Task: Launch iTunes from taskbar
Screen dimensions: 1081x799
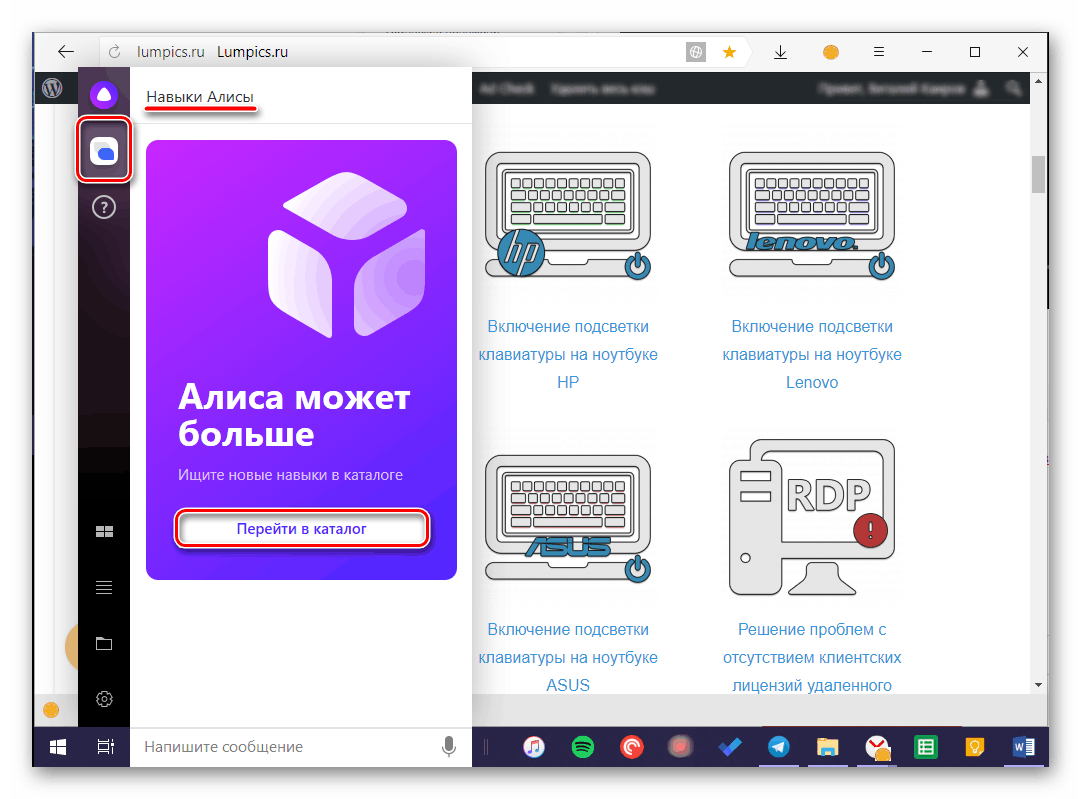Action: pyautogui.click(x=534, y=747)
